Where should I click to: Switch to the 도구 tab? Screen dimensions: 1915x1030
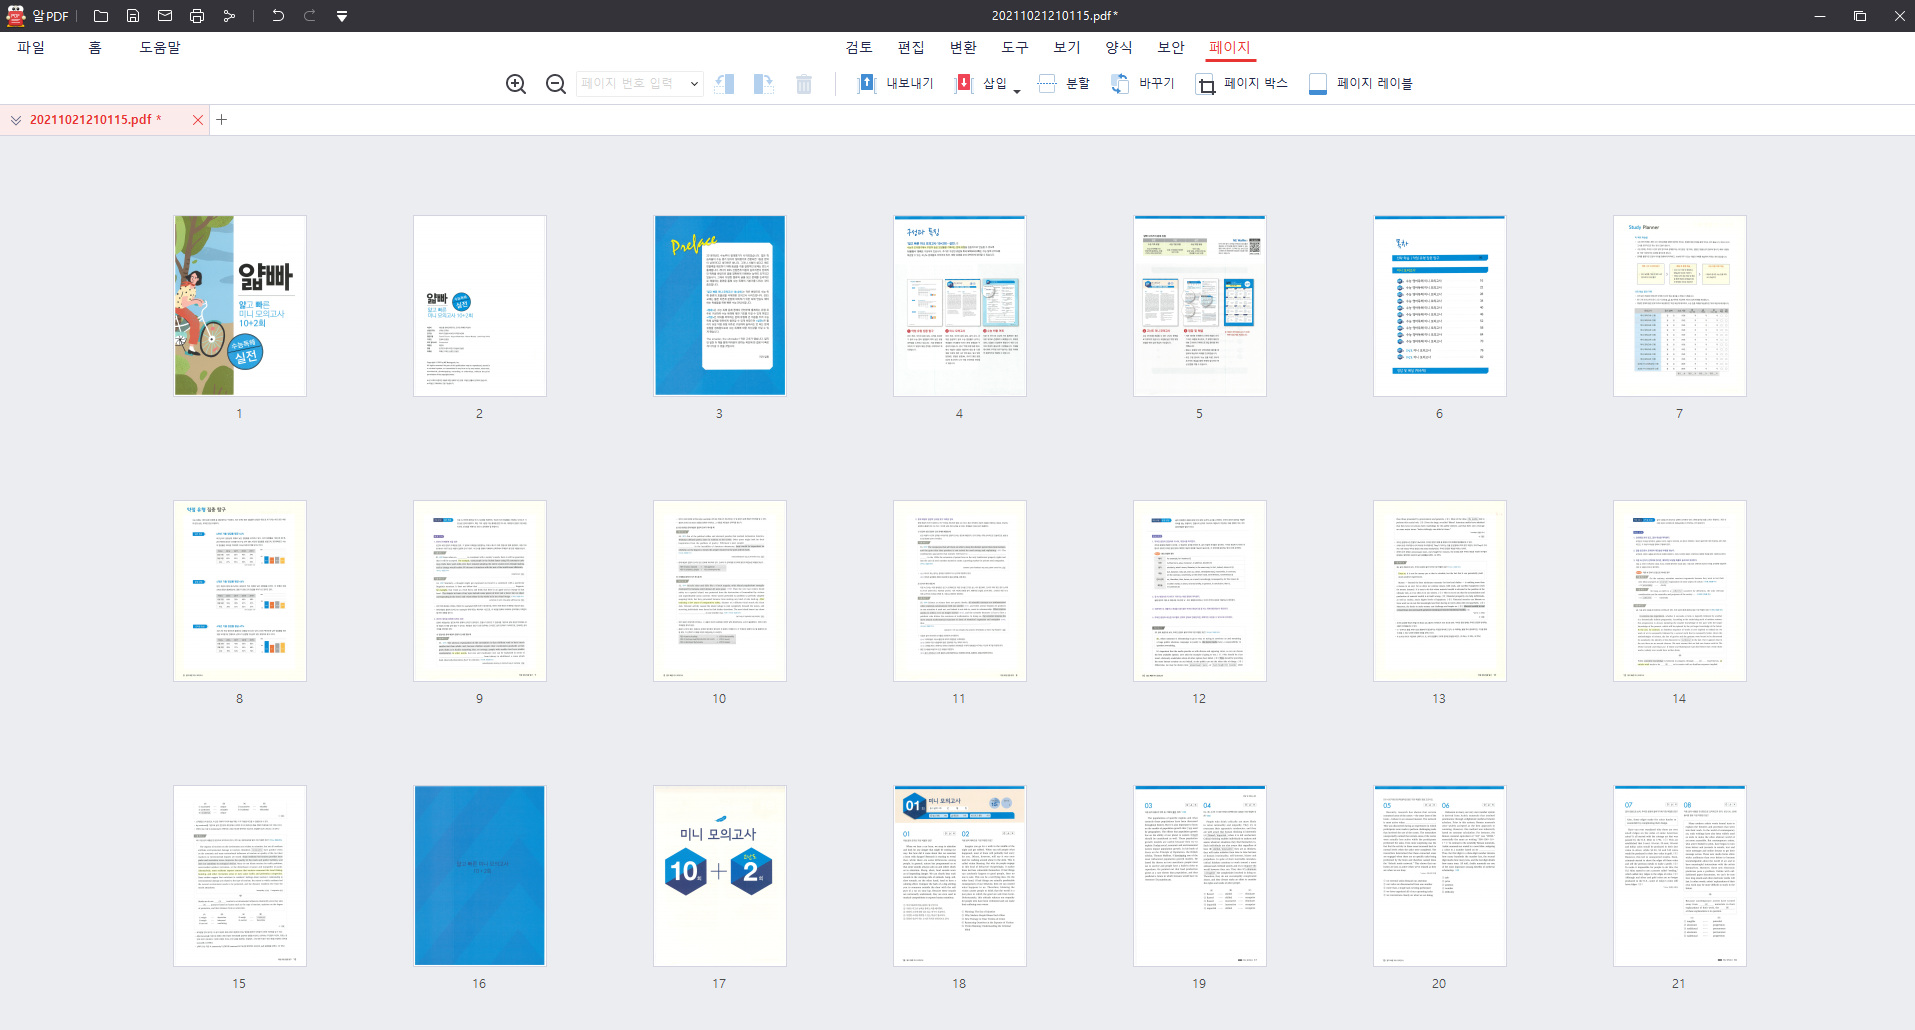(1015, 47)
